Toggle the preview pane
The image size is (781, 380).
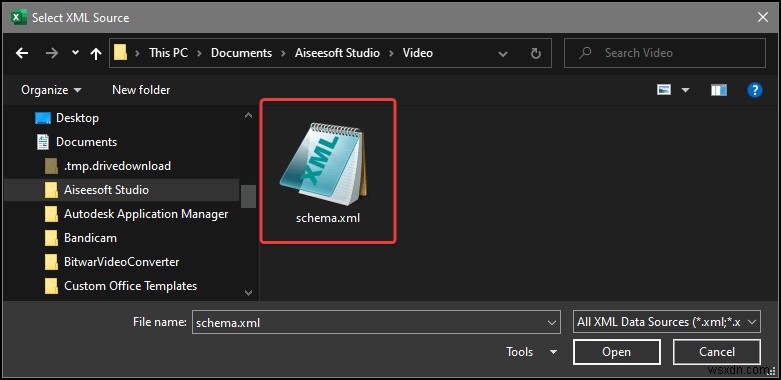coord(719,90)
